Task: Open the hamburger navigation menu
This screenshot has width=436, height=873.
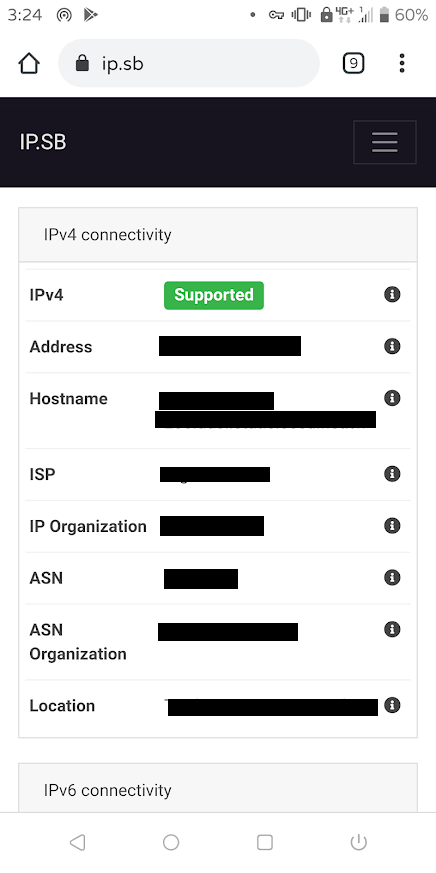Action: [385, 142]
